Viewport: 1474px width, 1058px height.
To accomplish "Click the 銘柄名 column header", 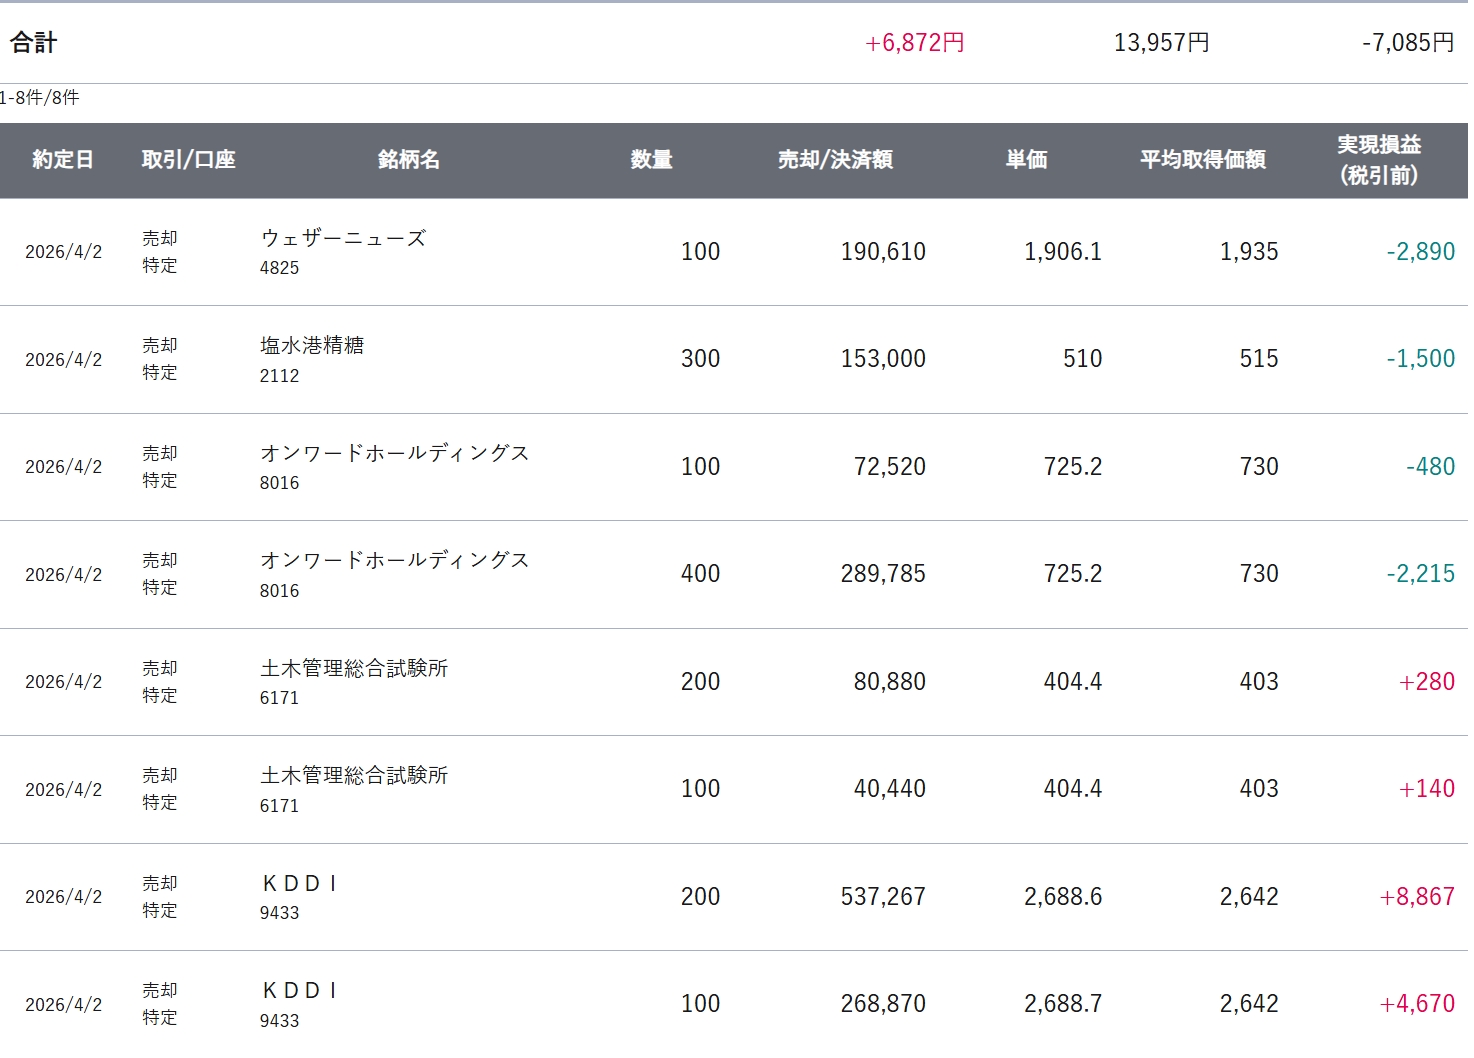I will 409,160.
